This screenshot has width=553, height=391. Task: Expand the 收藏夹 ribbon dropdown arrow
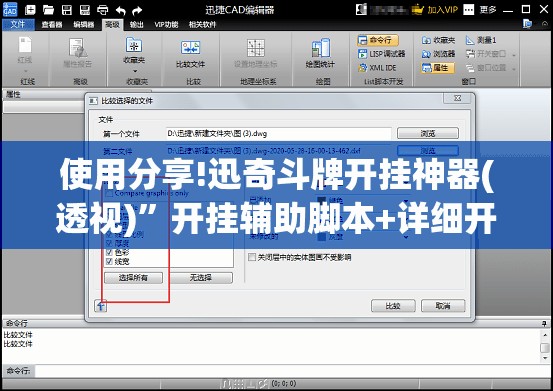134,71
